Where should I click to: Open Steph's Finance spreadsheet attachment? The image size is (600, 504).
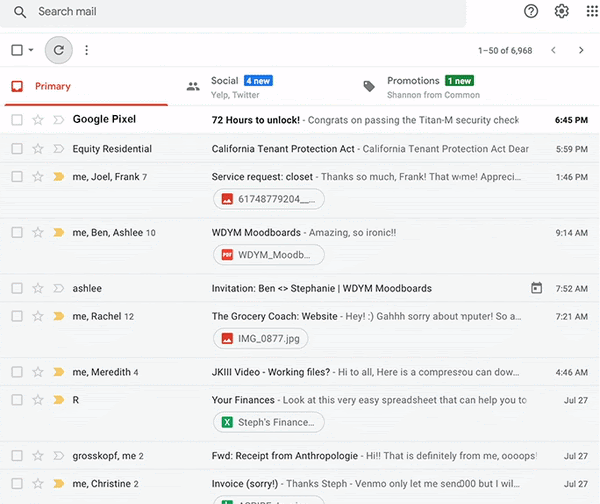269,422
